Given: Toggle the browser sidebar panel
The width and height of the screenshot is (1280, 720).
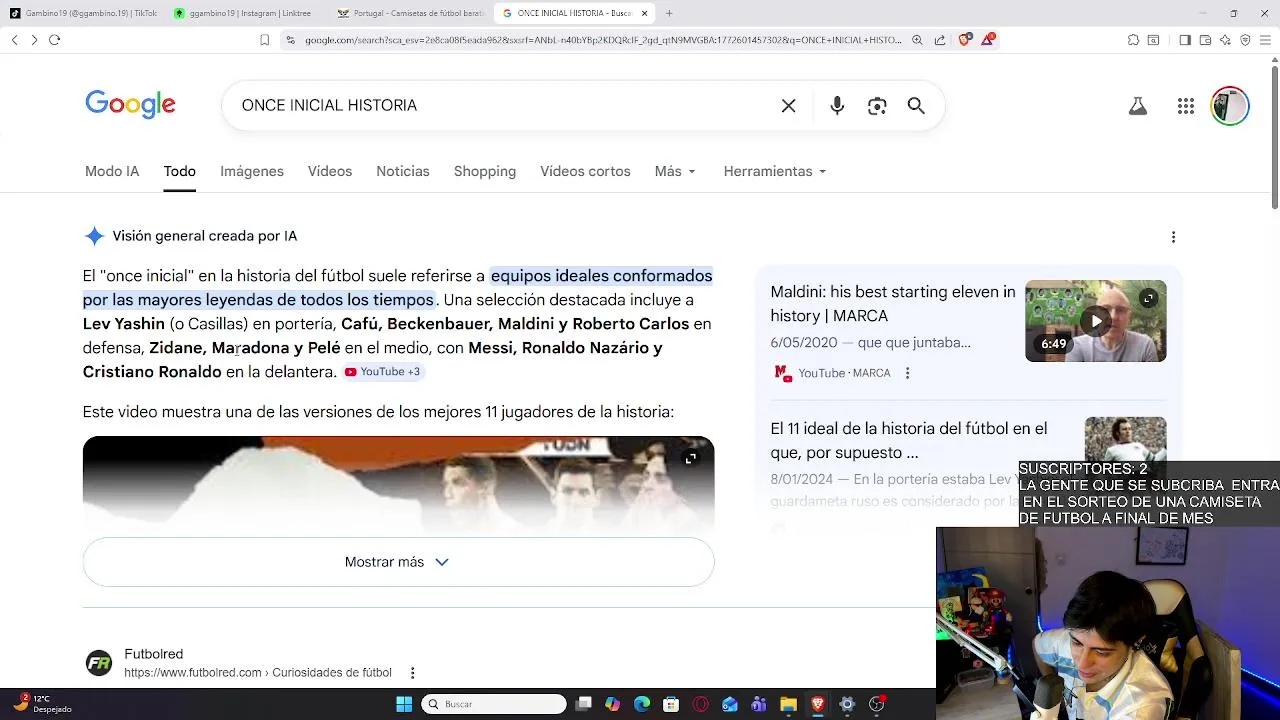Looking at the screenshot, I should pyautogui.click(x=1185, y=40).
